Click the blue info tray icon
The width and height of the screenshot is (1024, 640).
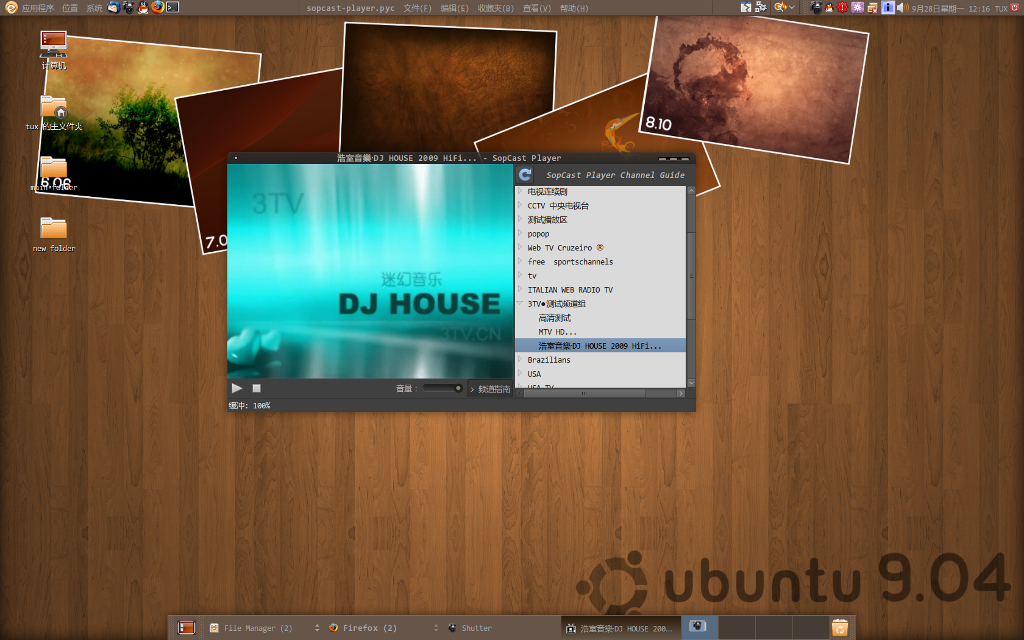[x=888, y=7]
